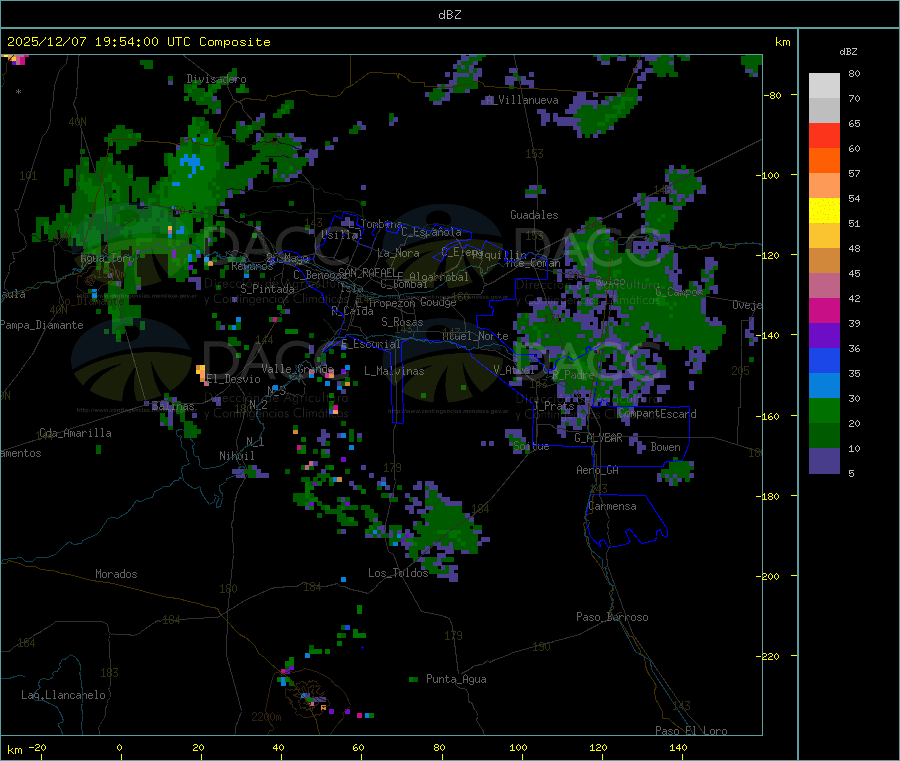
Task: Click the 2200m elevation contour label
Action: [266, 717]
